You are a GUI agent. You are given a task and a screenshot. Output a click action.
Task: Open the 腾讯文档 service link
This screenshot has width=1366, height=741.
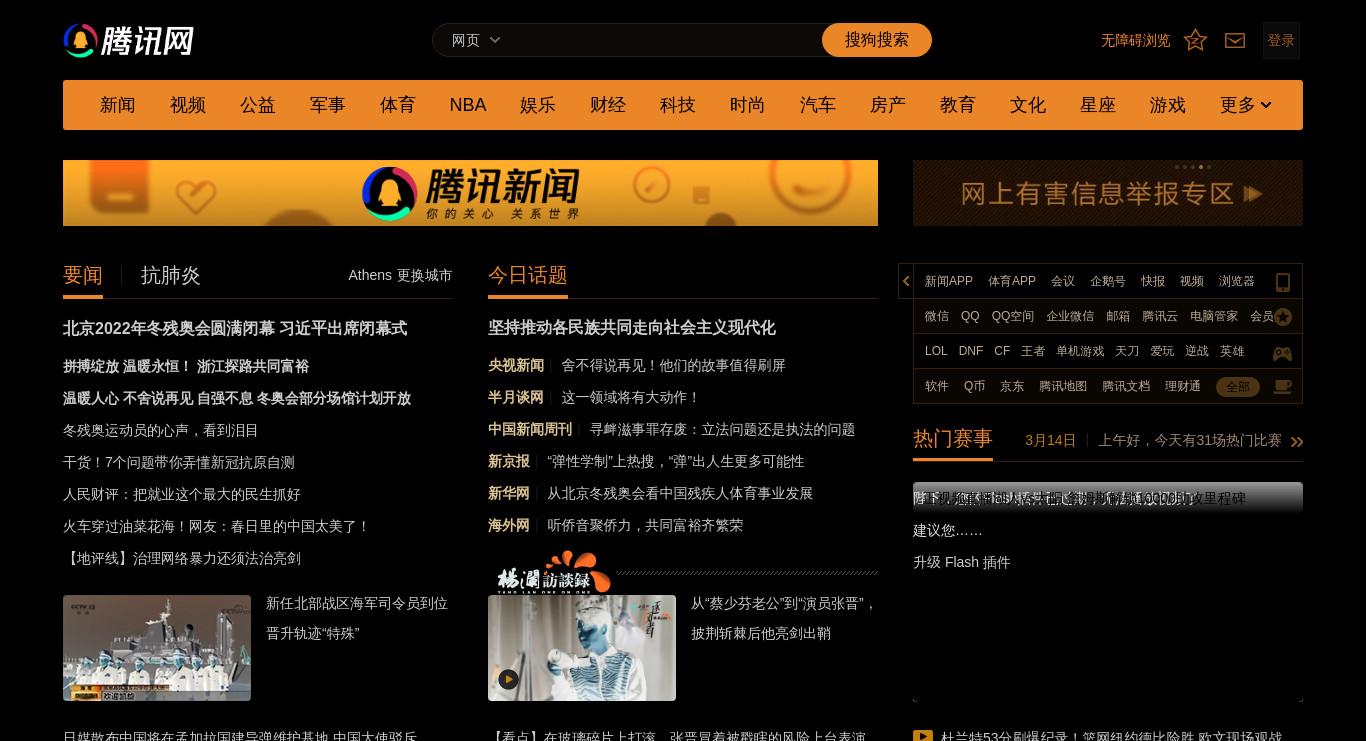tap(1126, 386)
